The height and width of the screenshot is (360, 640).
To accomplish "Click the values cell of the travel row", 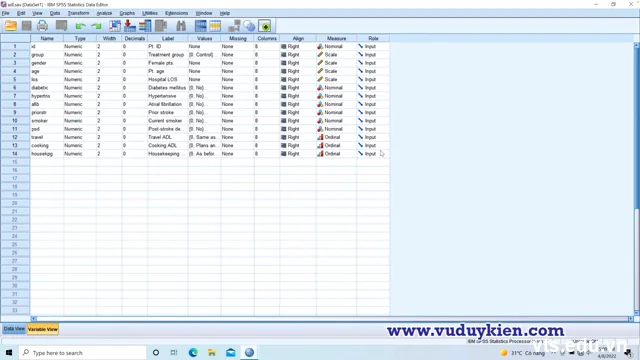I will point(204,137).
